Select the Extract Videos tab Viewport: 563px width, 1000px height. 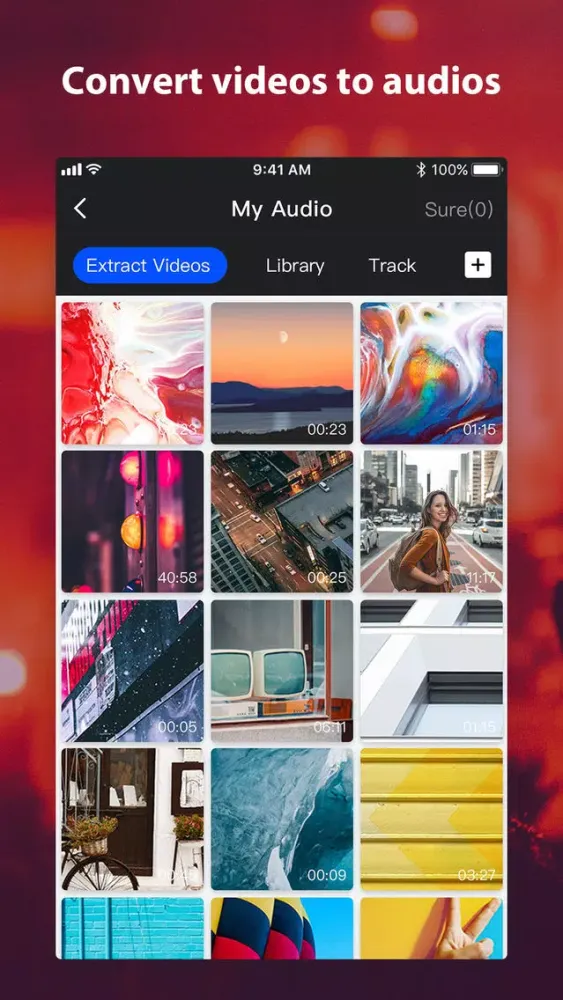click(x=150, y=265)
